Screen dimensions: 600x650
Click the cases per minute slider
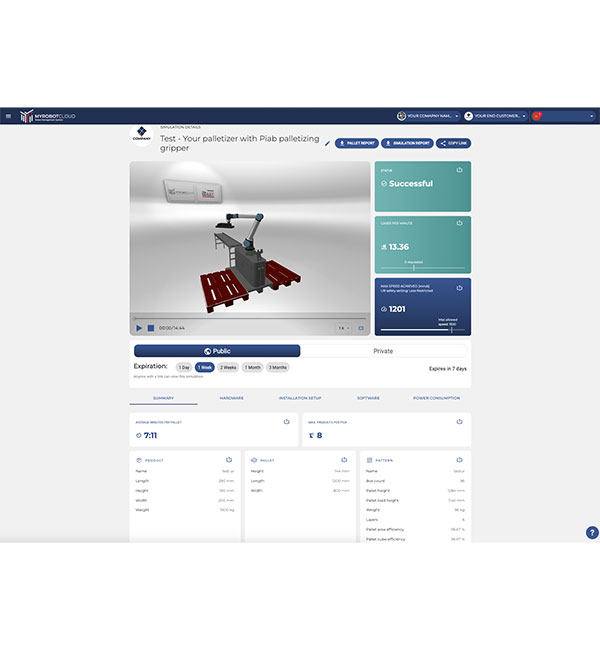click(x=423, y=268)
